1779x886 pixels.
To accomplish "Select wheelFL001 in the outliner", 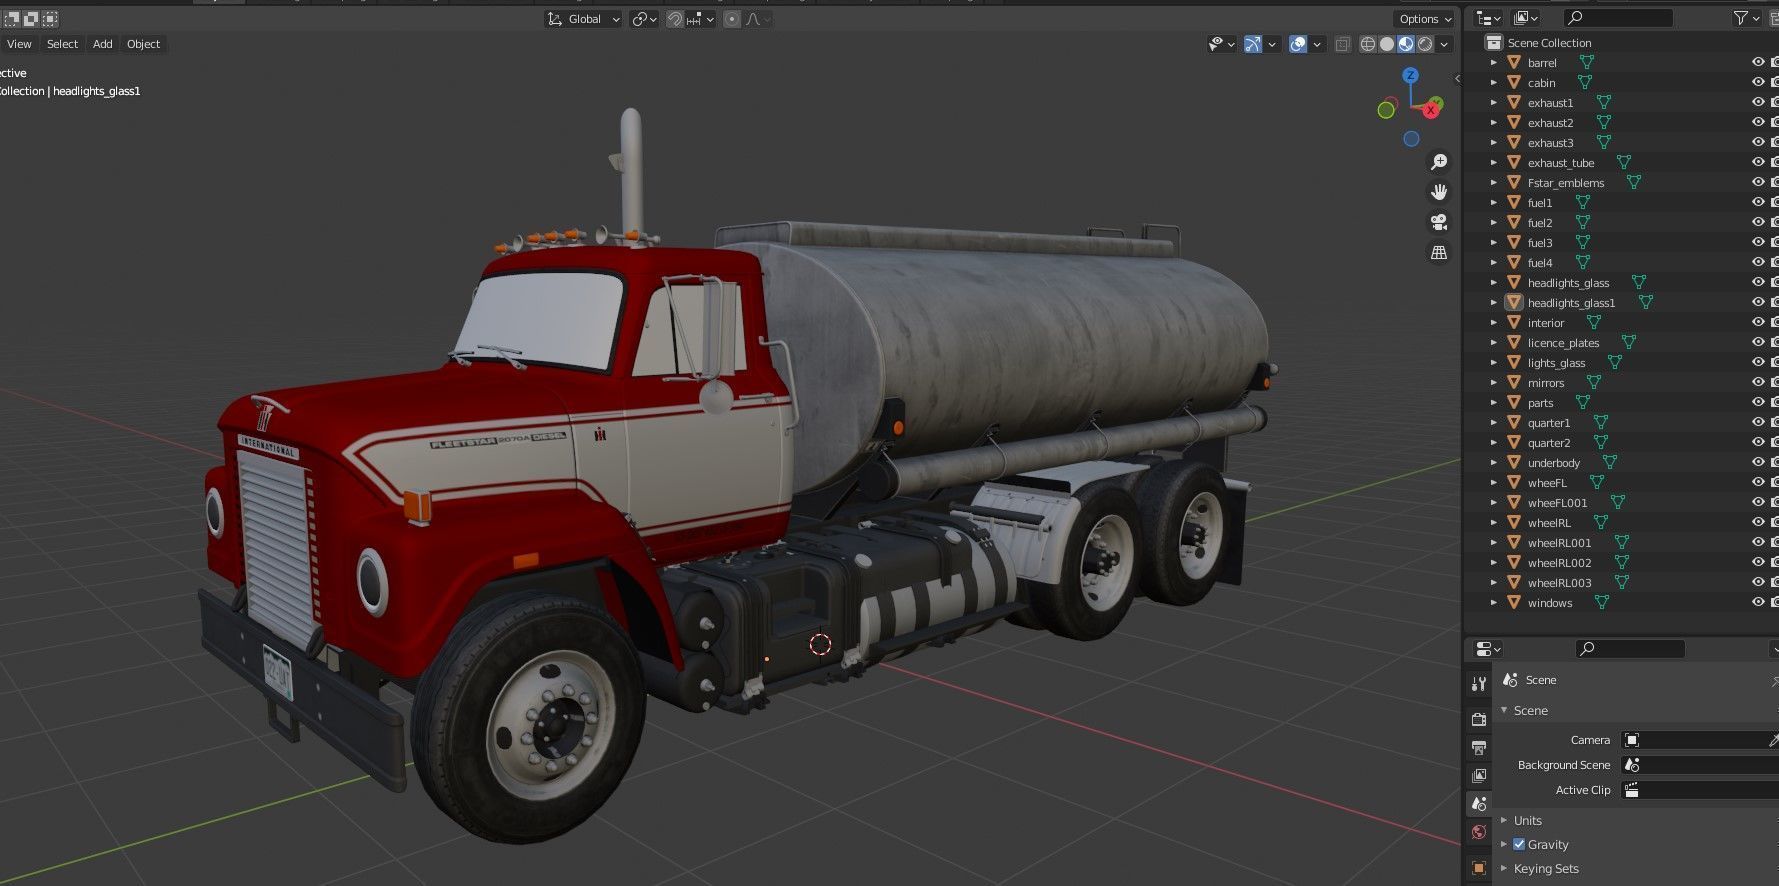I will 1557,503.
